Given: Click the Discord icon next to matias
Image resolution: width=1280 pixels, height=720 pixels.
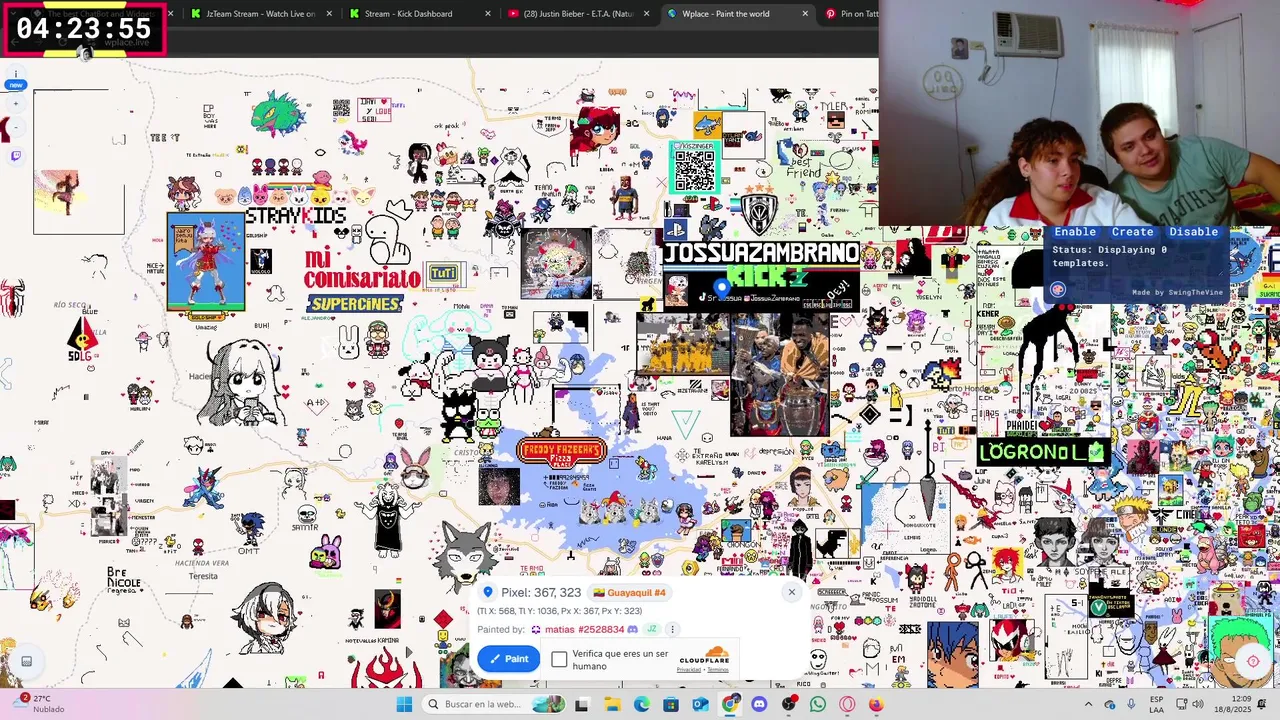Looking at the screenshot, I should tap(632, 630).
